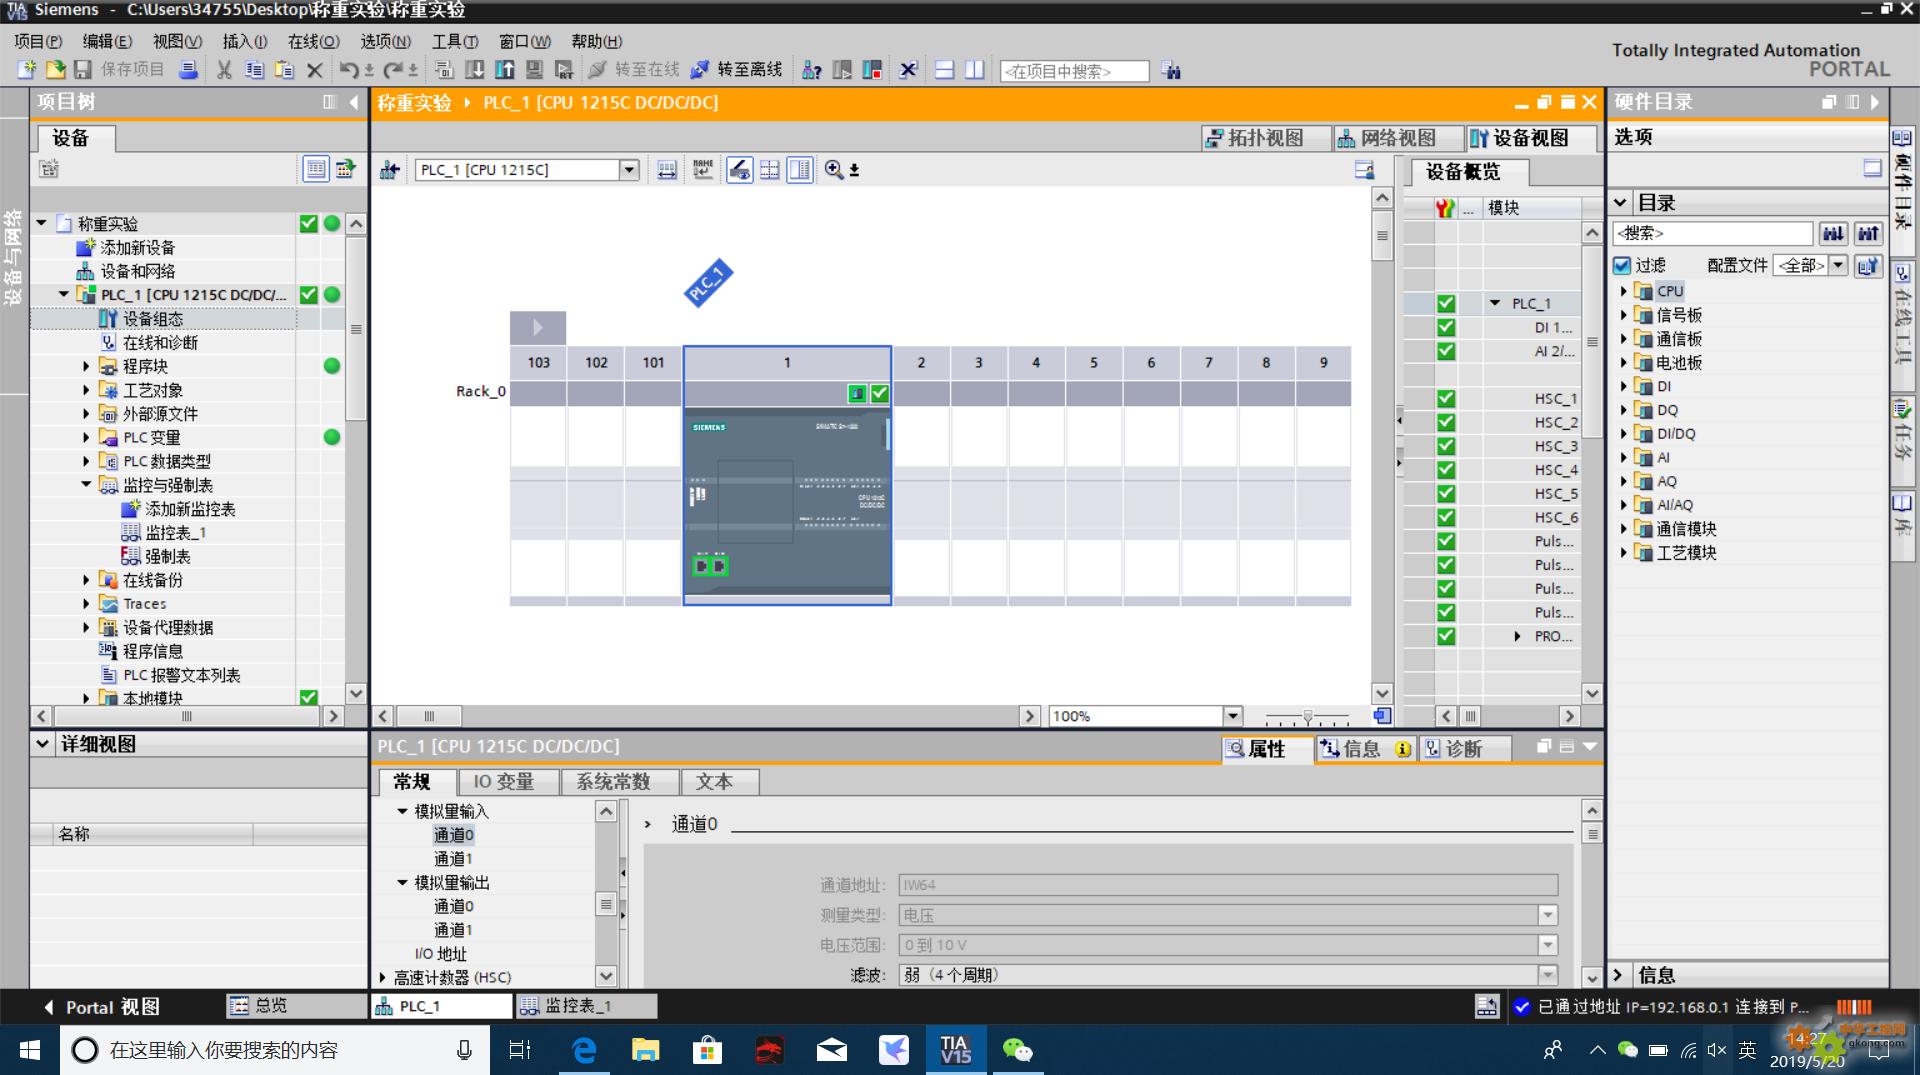The image size is (1920, 1075).
Task: Click the project search input field
Action: tap(1074, 71)
